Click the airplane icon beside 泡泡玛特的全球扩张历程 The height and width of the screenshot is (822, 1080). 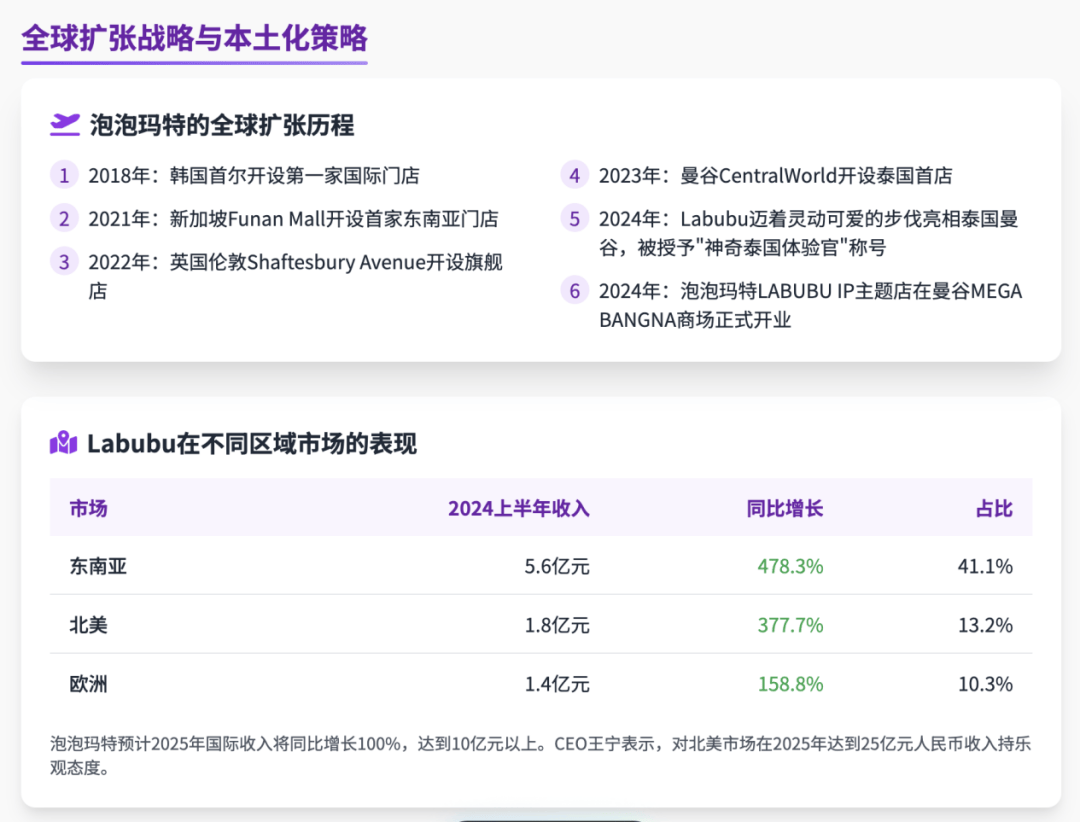pyautogui.click(x=65, y=124)
